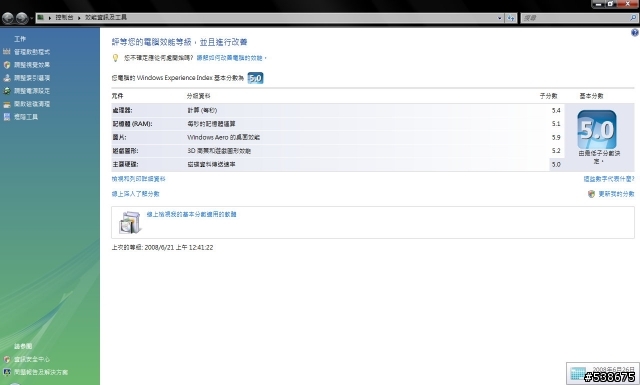Screen dimensions: 640x385
Task: Open the 'what do these numbers mean' link
Action: [609, 179]
